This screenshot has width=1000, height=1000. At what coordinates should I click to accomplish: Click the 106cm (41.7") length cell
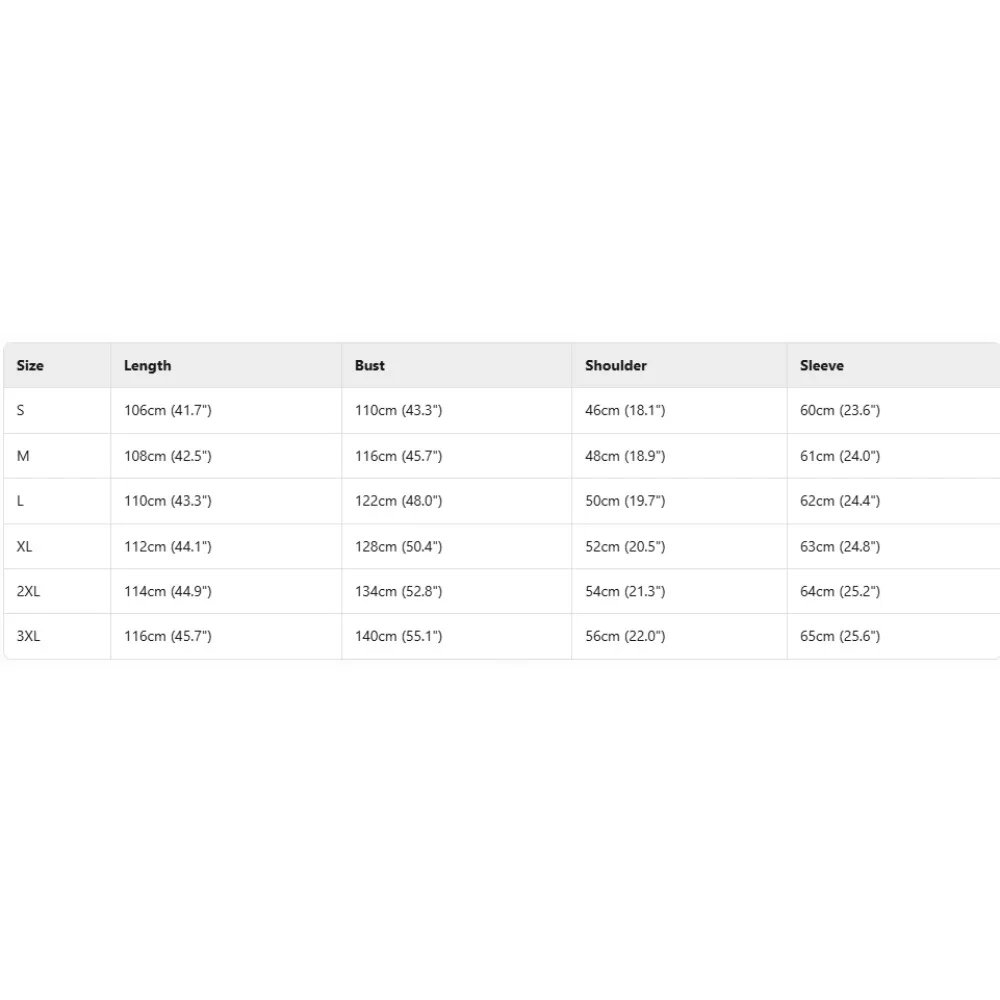(x=167, y=411)
